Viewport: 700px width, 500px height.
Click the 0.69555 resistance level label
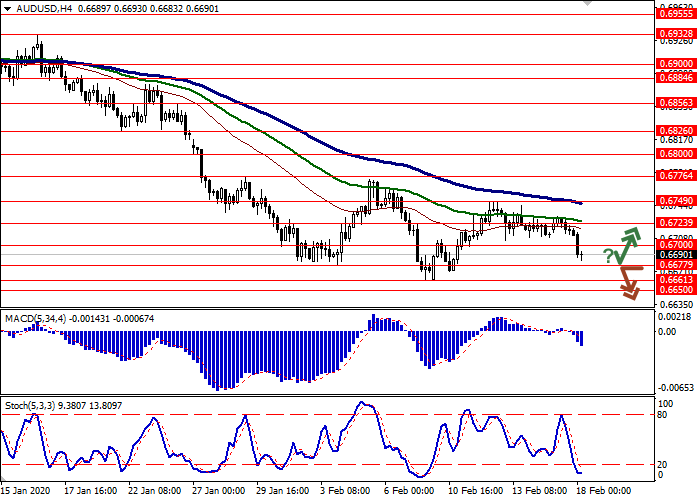point(675,14)
